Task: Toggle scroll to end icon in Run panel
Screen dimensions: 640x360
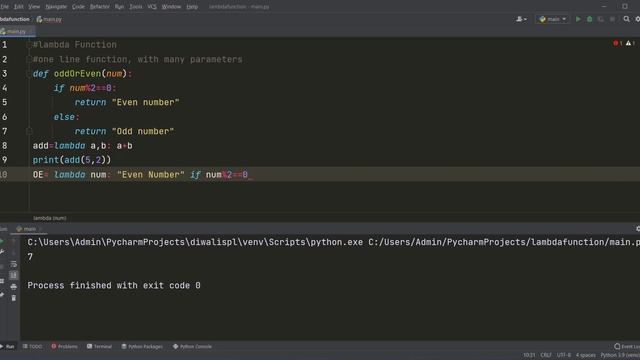Action: 13,276
